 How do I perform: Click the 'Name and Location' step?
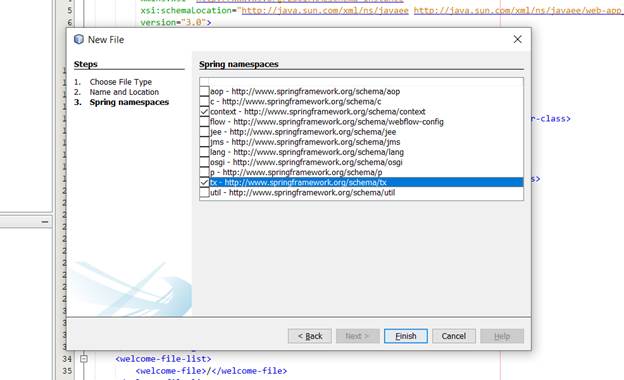124,92
